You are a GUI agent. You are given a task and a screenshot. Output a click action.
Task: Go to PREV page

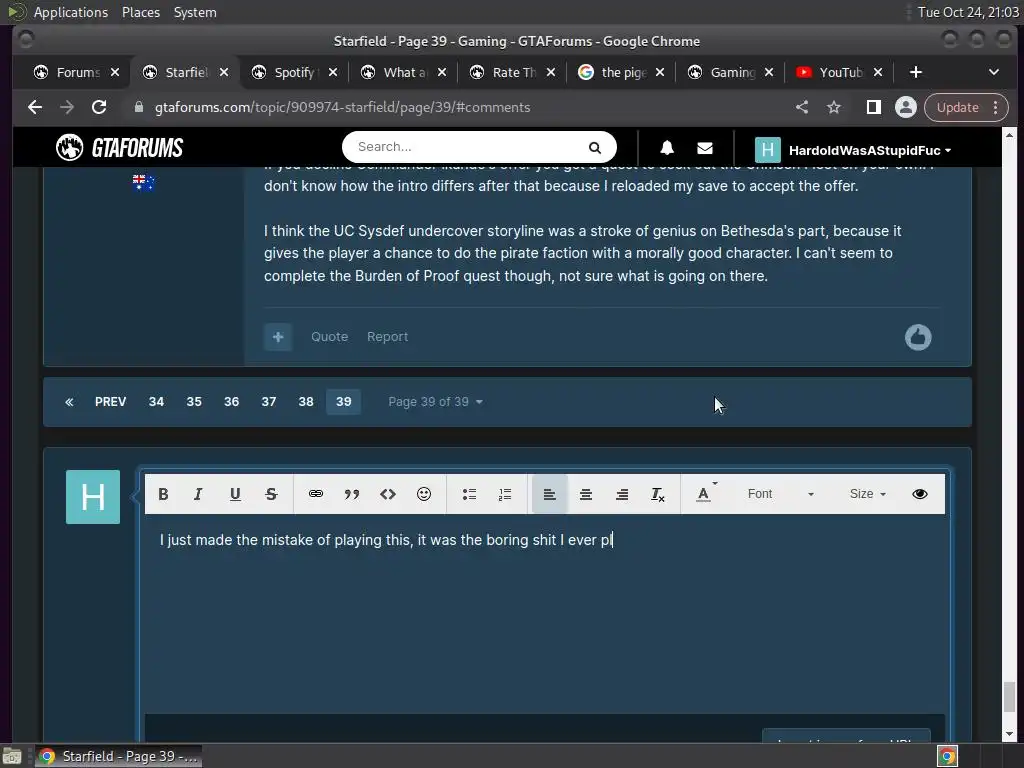(110, 402)
